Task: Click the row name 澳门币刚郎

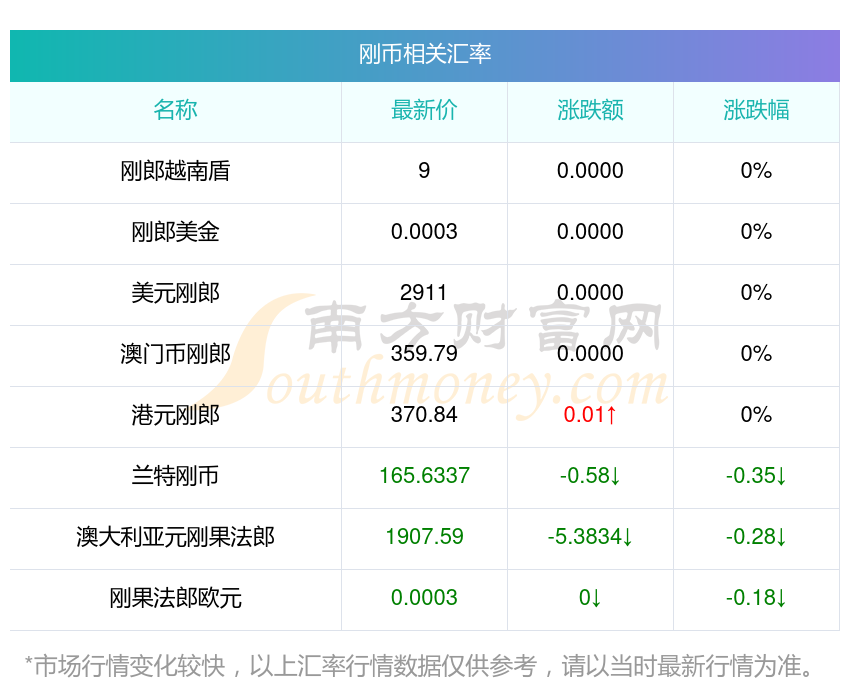Action: 175,354
